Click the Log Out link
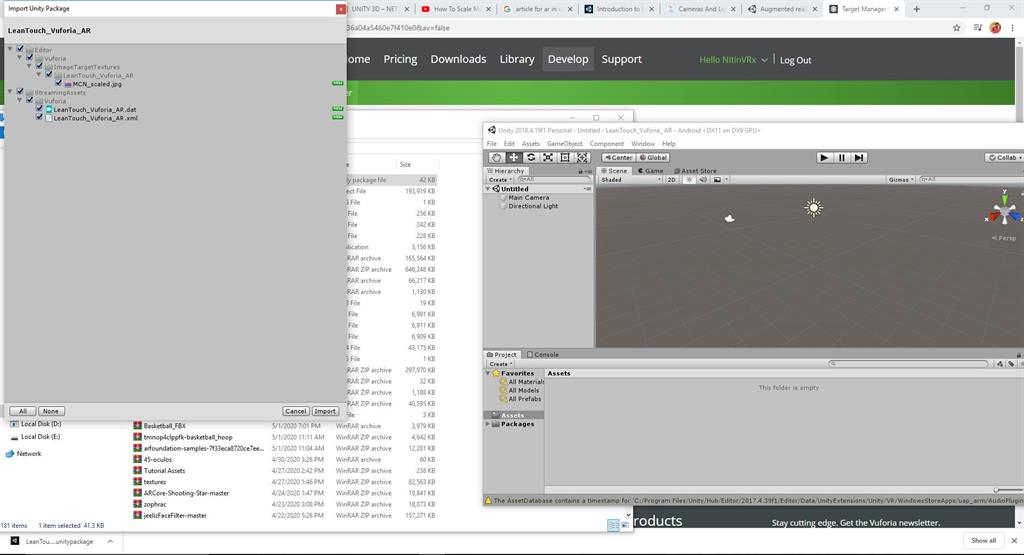Image resolution: width=1024 pixels, height=555 pixels. pyautogui.click(x=795, y=60)
